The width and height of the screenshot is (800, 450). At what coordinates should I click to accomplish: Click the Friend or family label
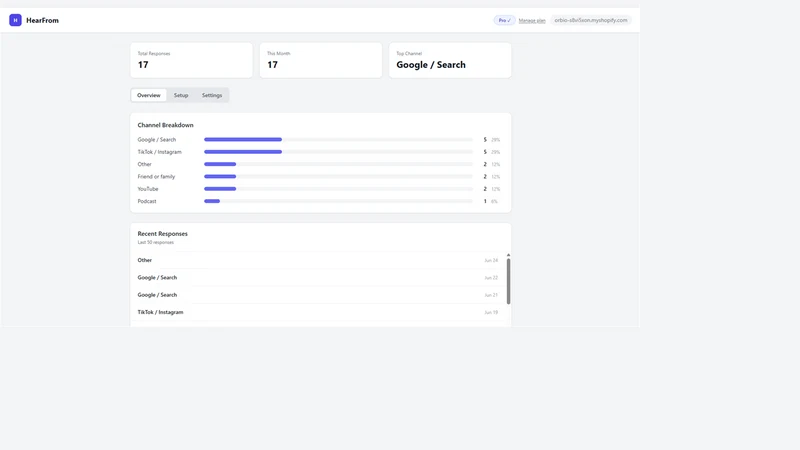coord(156,177)
